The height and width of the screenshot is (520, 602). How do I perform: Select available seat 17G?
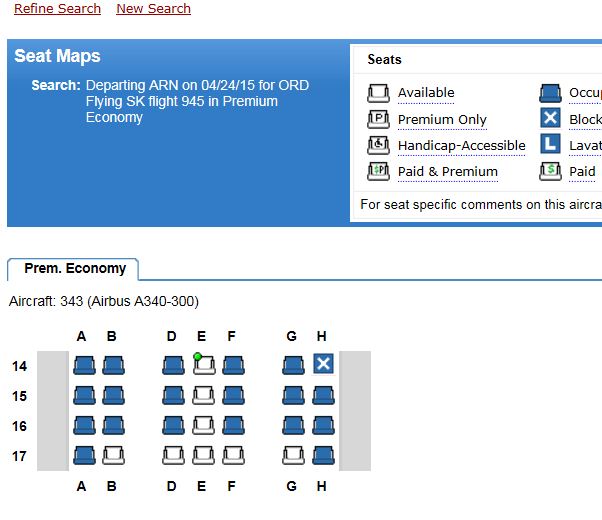tap(293, 456)
